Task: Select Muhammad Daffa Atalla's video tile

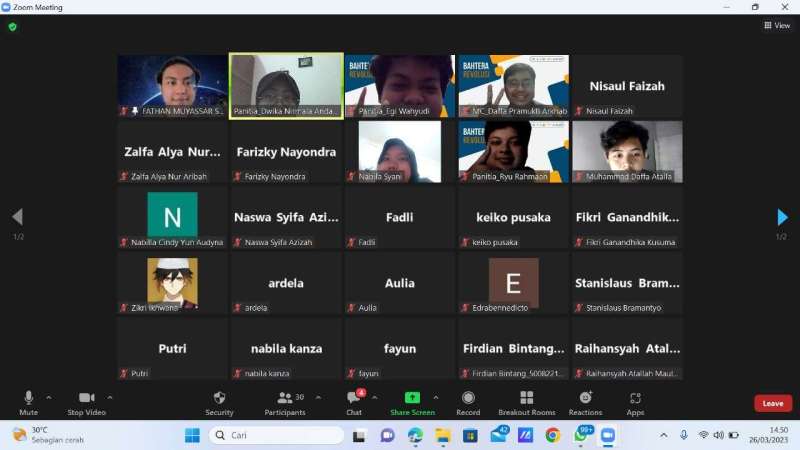Action: click(x=628, y=152)
